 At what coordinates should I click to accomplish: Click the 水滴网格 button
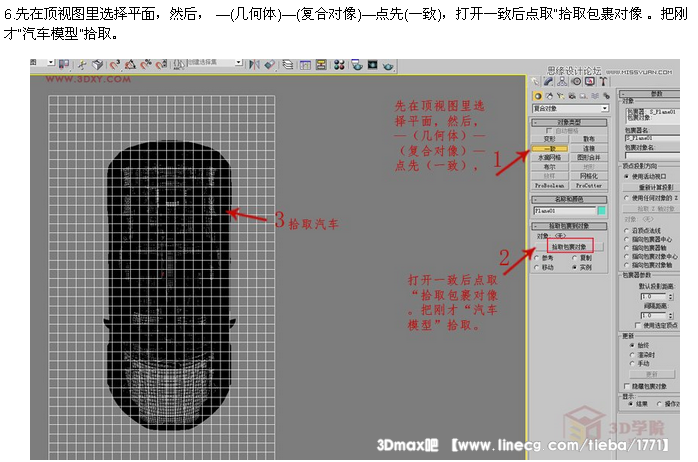549,158
